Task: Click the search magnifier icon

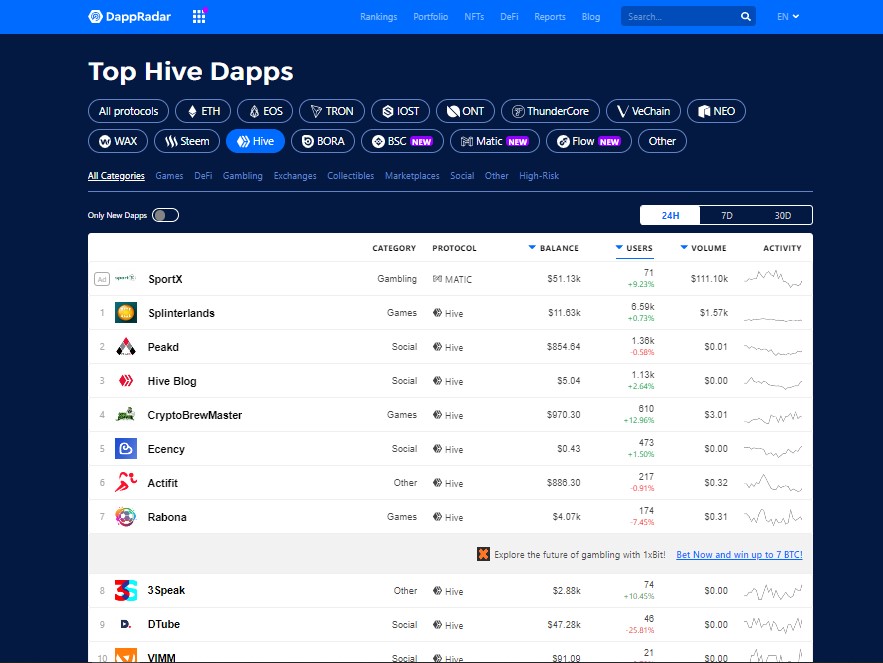Action: 746,17
